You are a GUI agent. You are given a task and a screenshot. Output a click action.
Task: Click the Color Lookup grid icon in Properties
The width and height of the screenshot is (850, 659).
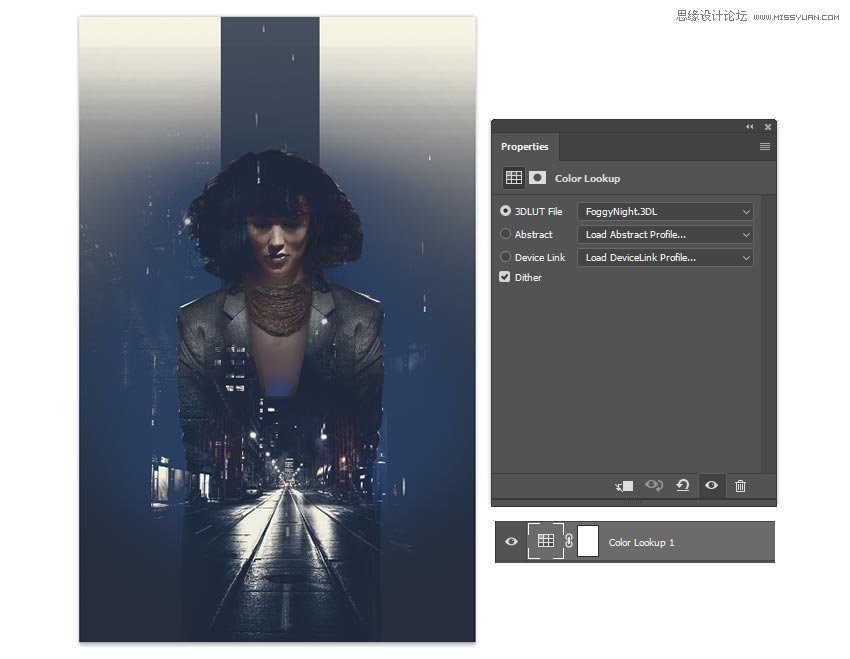tap(513, 177)
